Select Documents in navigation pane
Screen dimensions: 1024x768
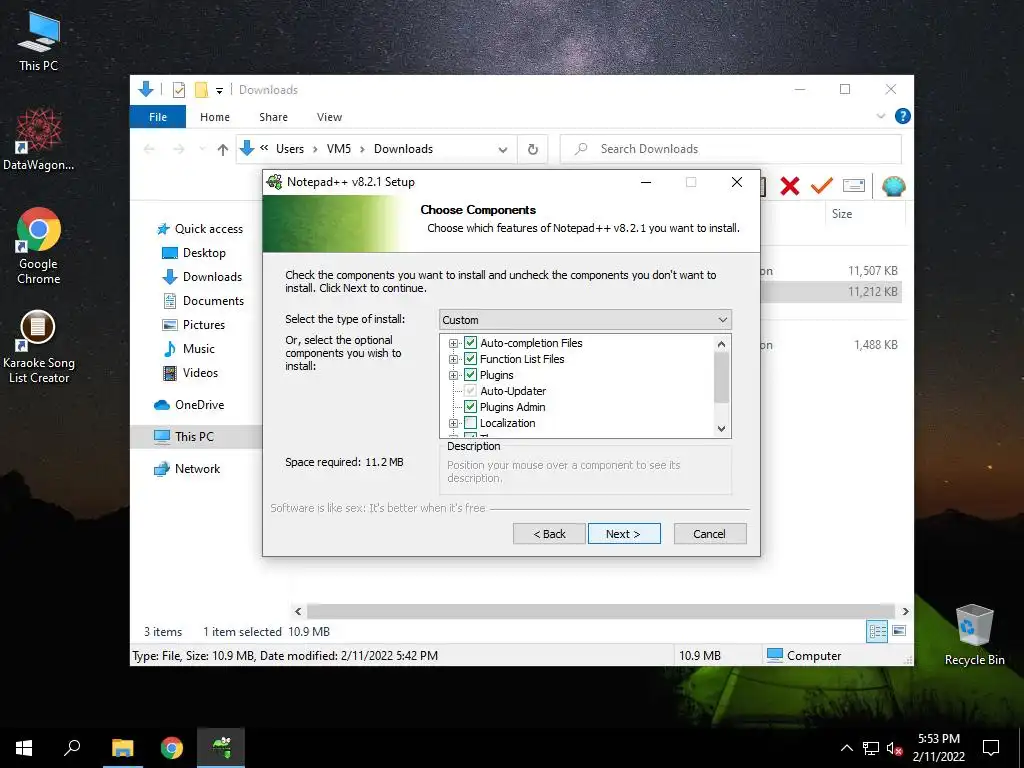(x=203, y=300)
